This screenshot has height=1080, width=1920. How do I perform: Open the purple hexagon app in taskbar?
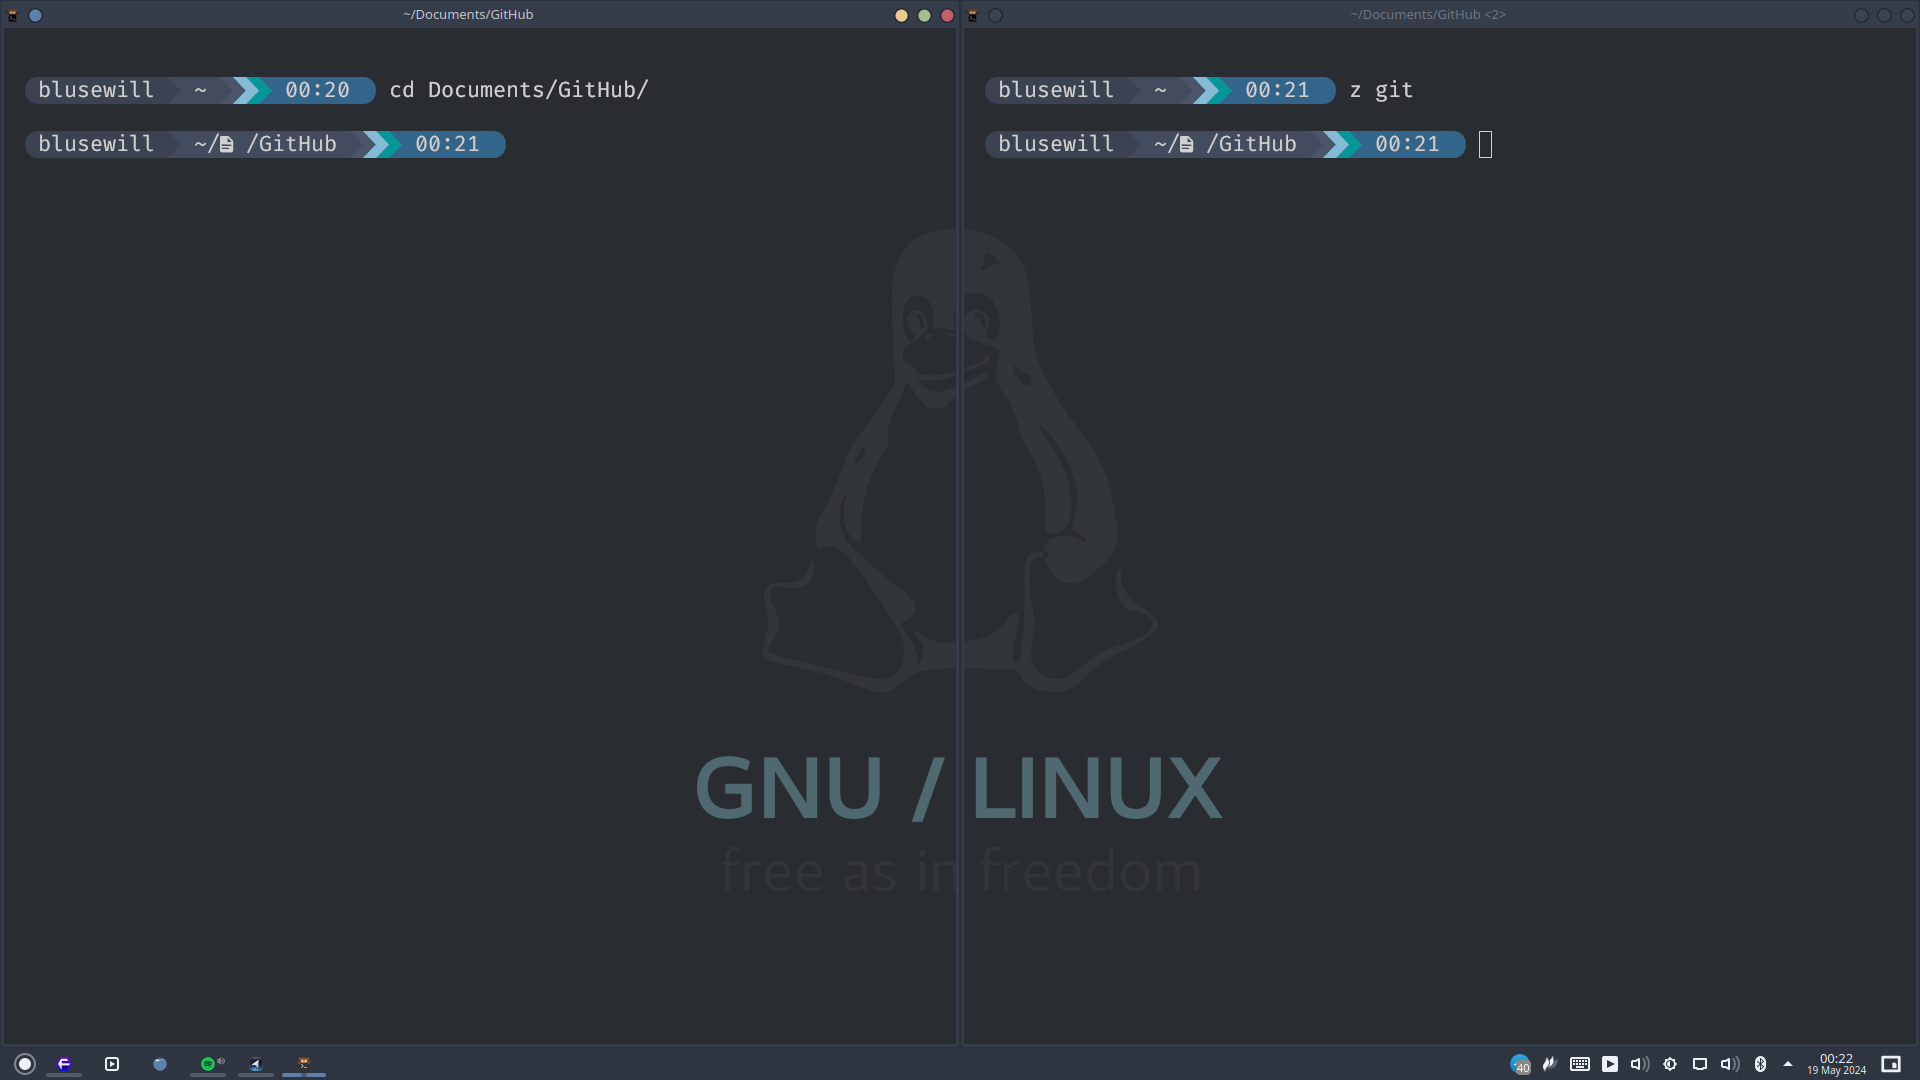point(64,1064)
